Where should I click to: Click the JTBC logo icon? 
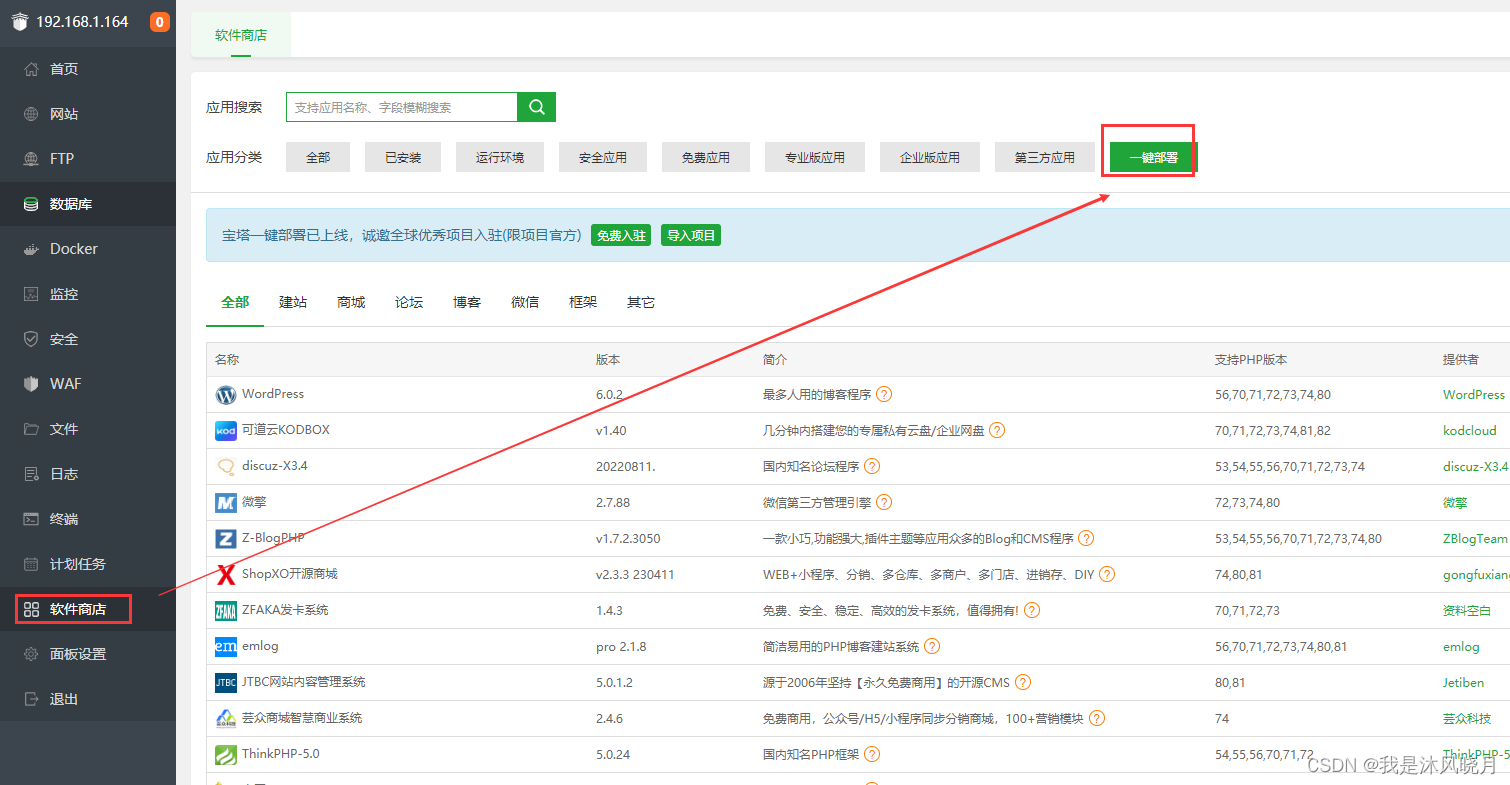226,683
